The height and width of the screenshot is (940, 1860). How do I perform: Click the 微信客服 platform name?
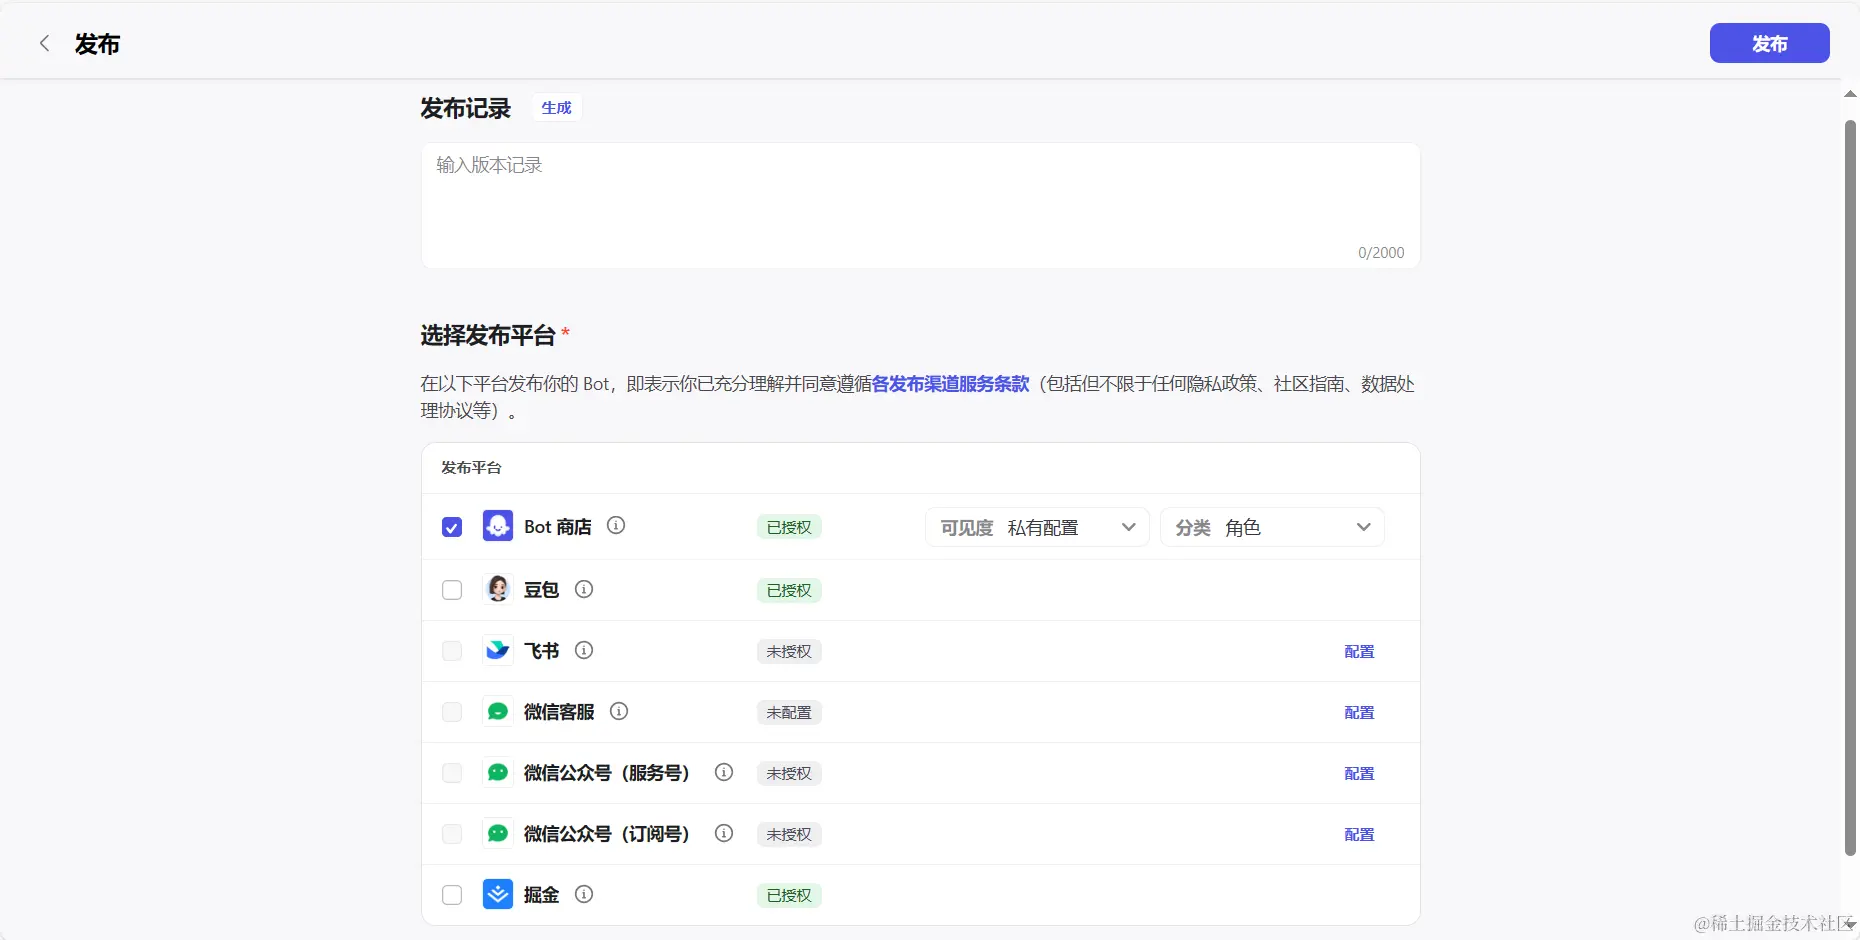coord(559,712)
